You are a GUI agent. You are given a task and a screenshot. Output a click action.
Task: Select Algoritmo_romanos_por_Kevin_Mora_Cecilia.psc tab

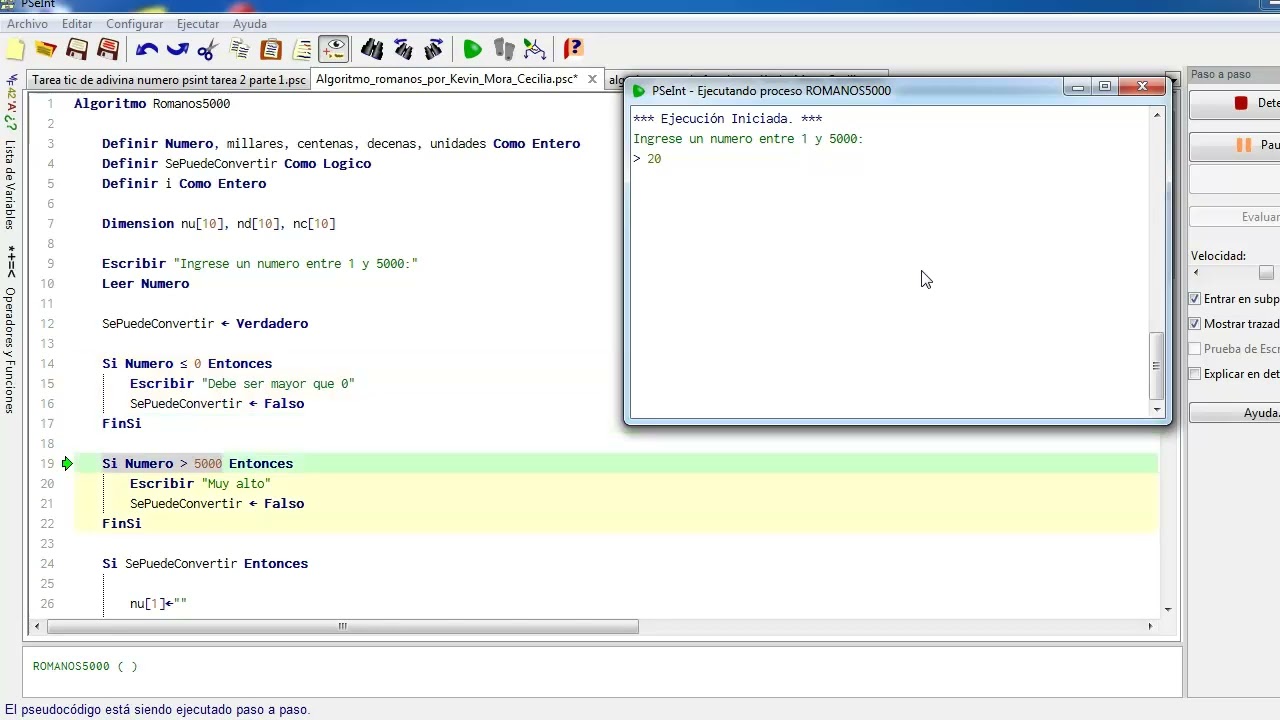[x=446, y=79]
